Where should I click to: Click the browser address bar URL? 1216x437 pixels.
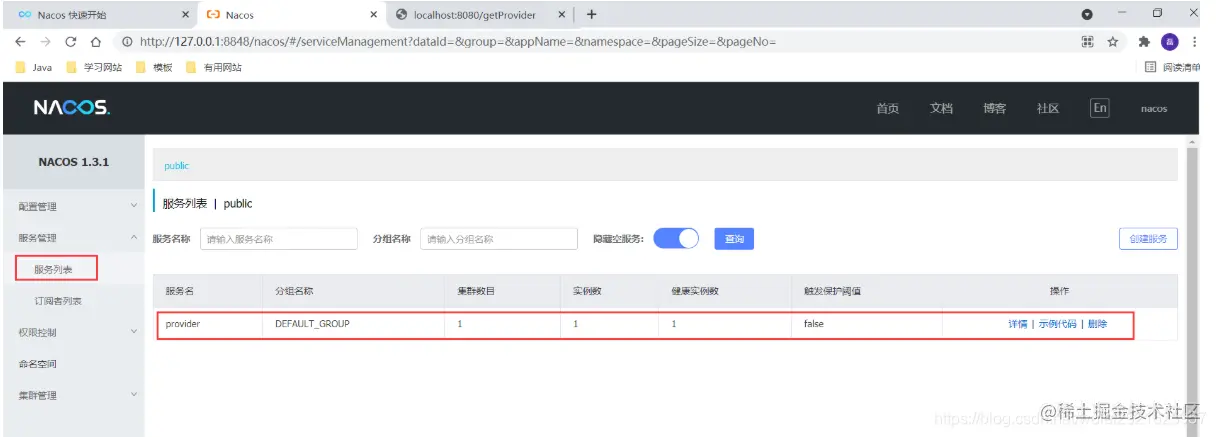click(458, 42)
